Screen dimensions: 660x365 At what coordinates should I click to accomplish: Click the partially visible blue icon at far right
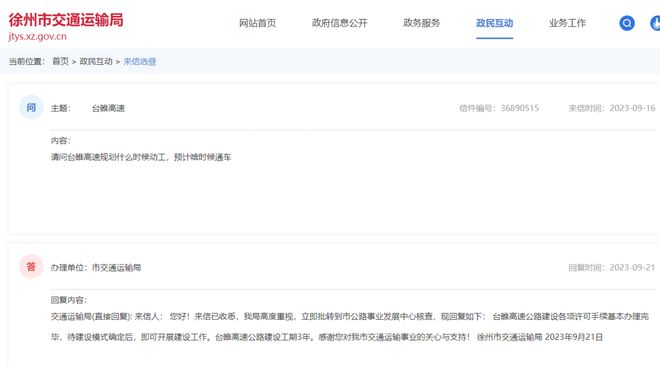tap(655, 23)
